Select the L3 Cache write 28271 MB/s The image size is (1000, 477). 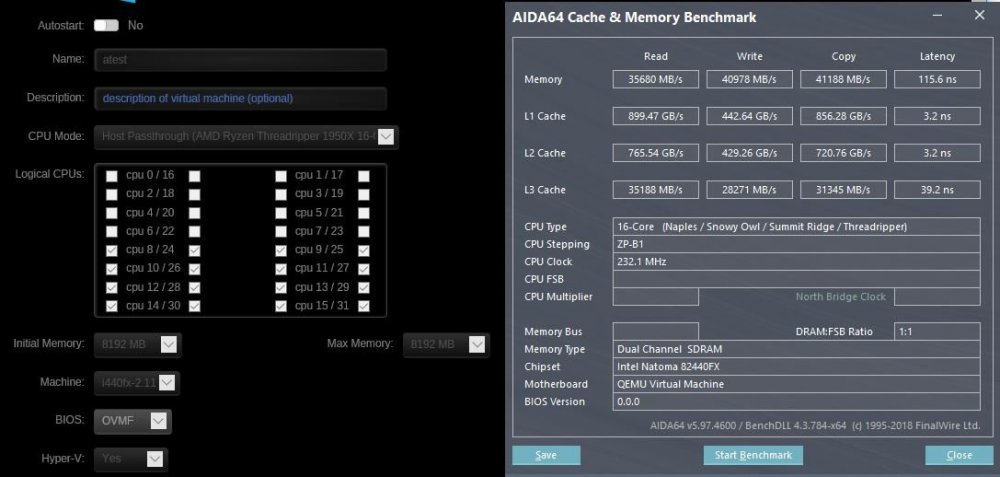(749, 189)
